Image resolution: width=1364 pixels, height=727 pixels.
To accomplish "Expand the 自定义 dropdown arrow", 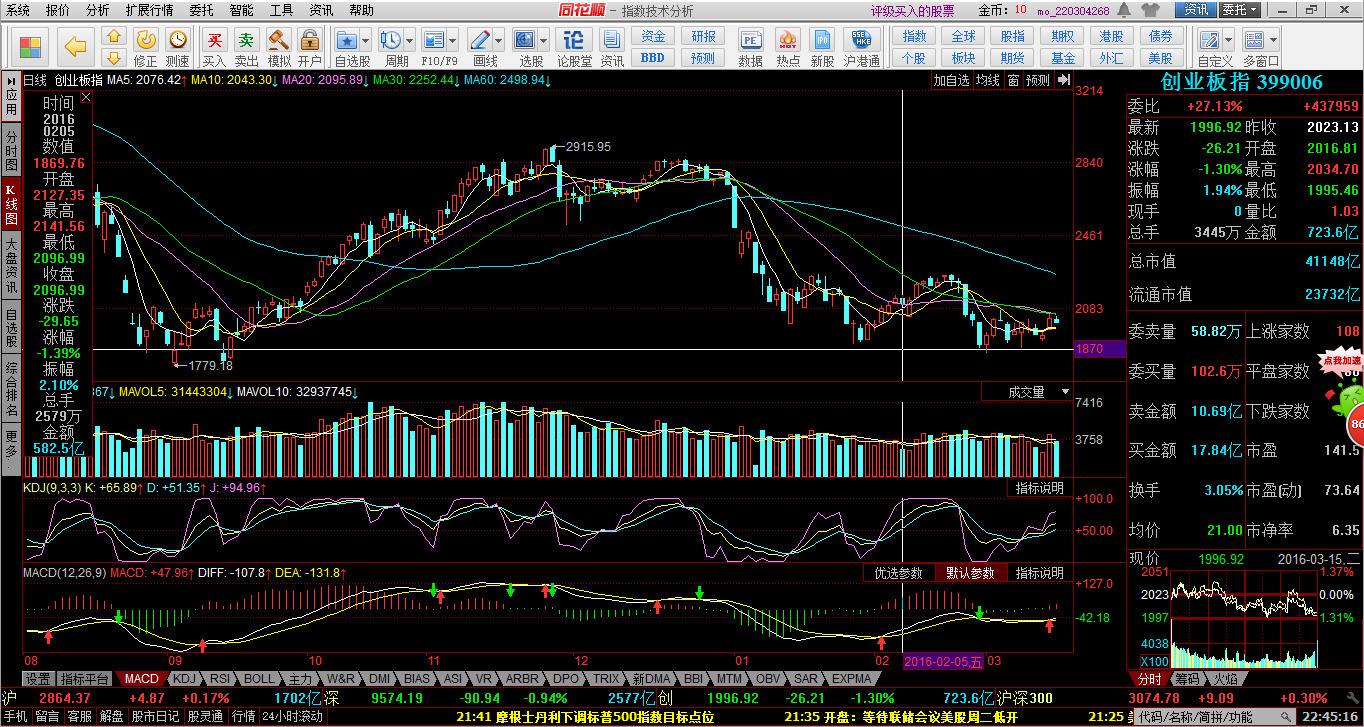I will (1227, 41).
